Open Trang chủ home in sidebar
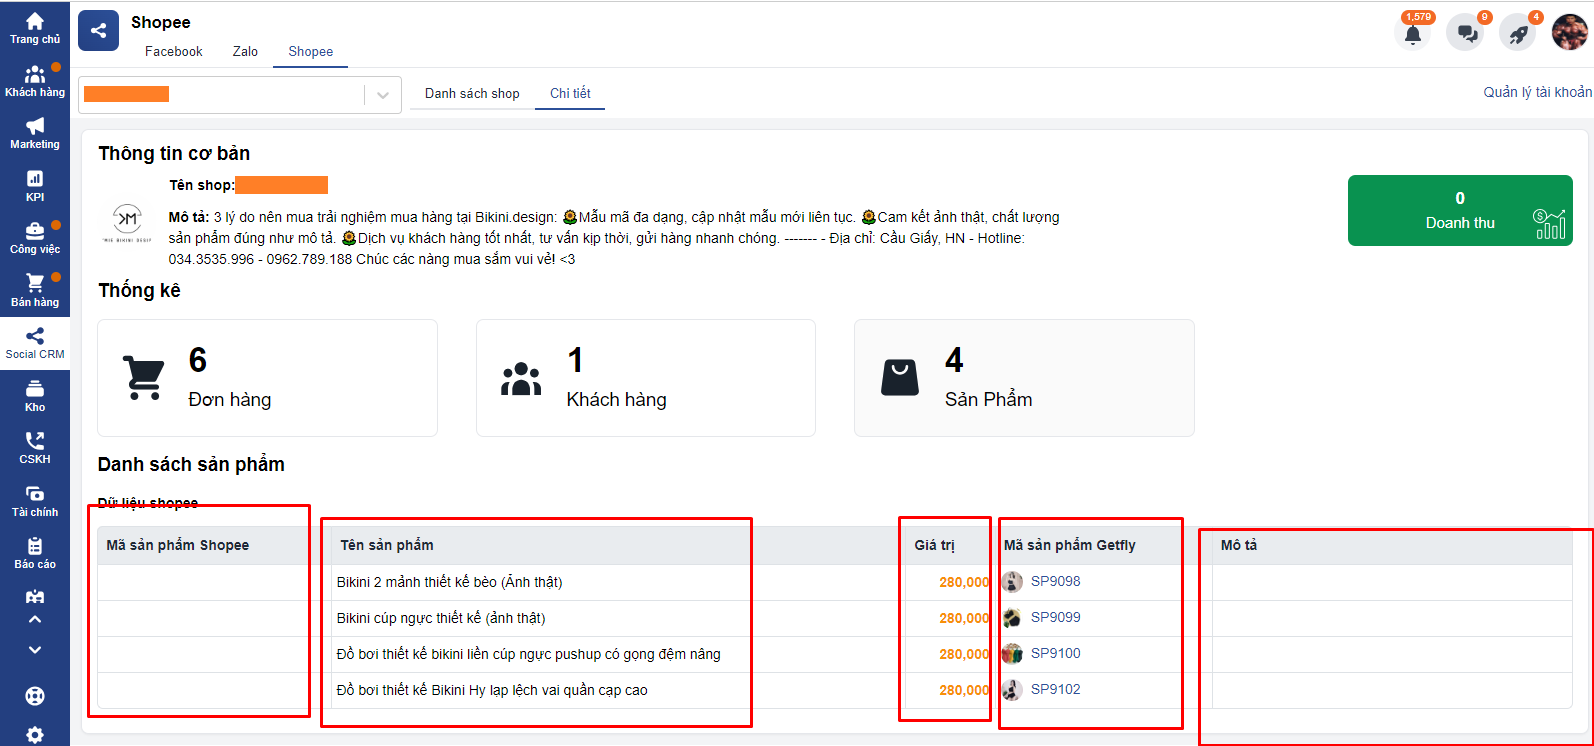1594x746 pixels. 35,28
